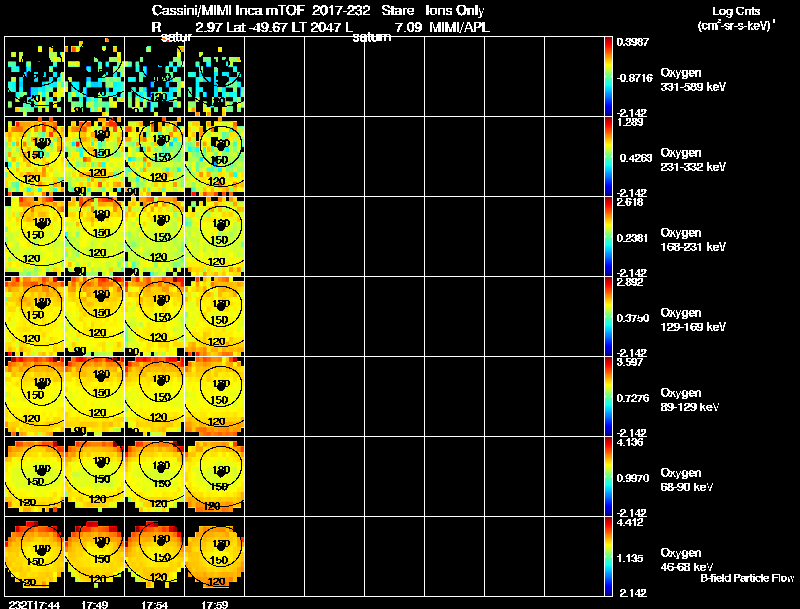Screen dimensions: 800x609
Task: Click the '0.3987' scale maximum value
Action: click(x=633, y=42)
